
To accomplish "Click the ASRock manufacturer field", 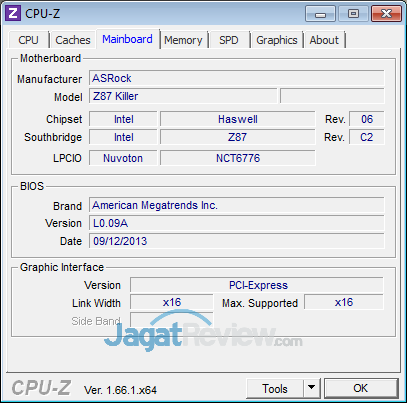I will [x=237, y=78].
